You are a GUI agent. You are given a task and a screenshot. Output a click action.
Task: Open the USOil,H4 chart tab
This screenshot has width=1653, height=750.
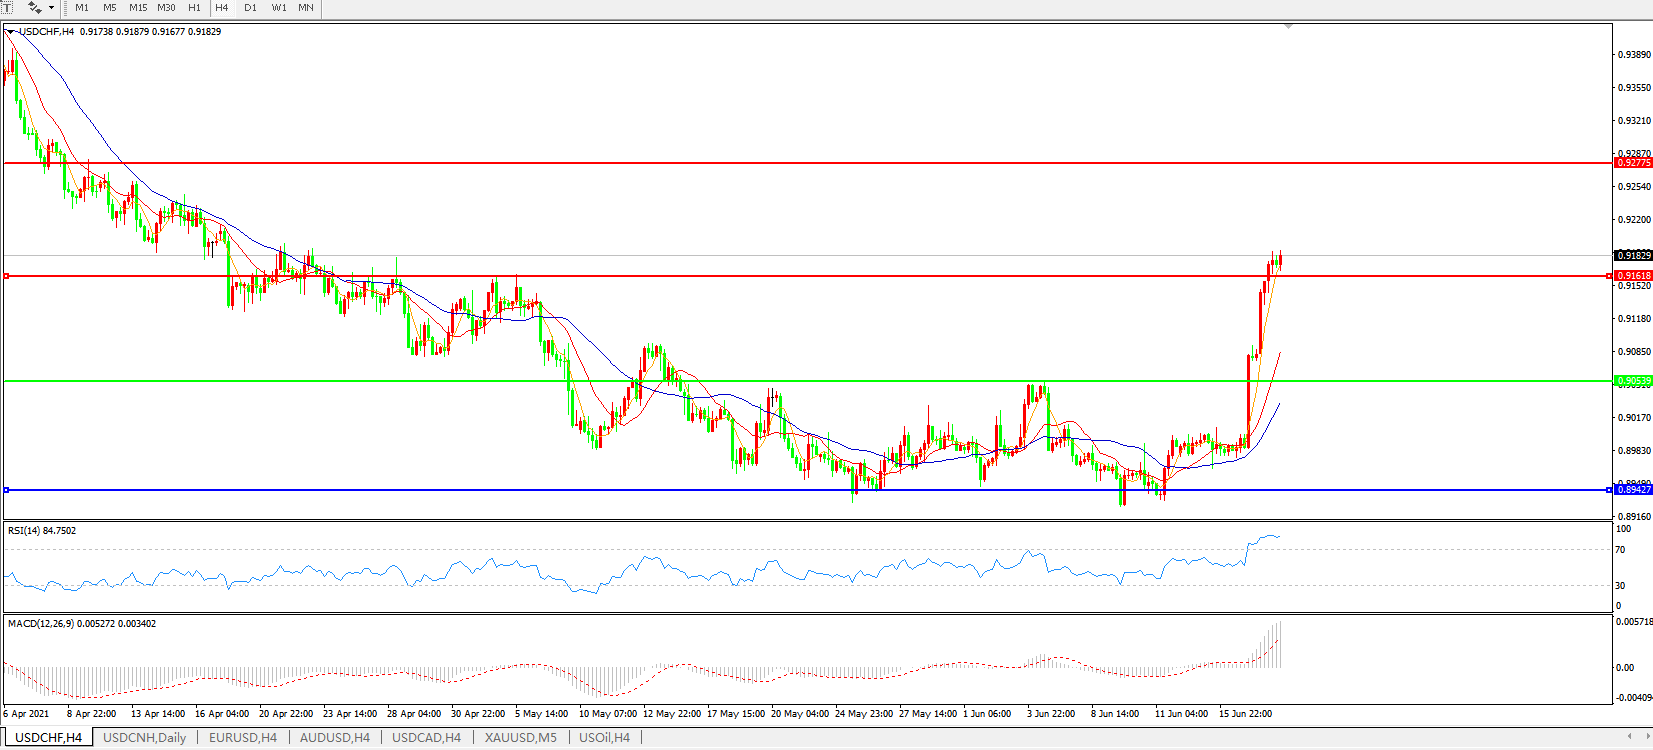click(x=604, y=738)
